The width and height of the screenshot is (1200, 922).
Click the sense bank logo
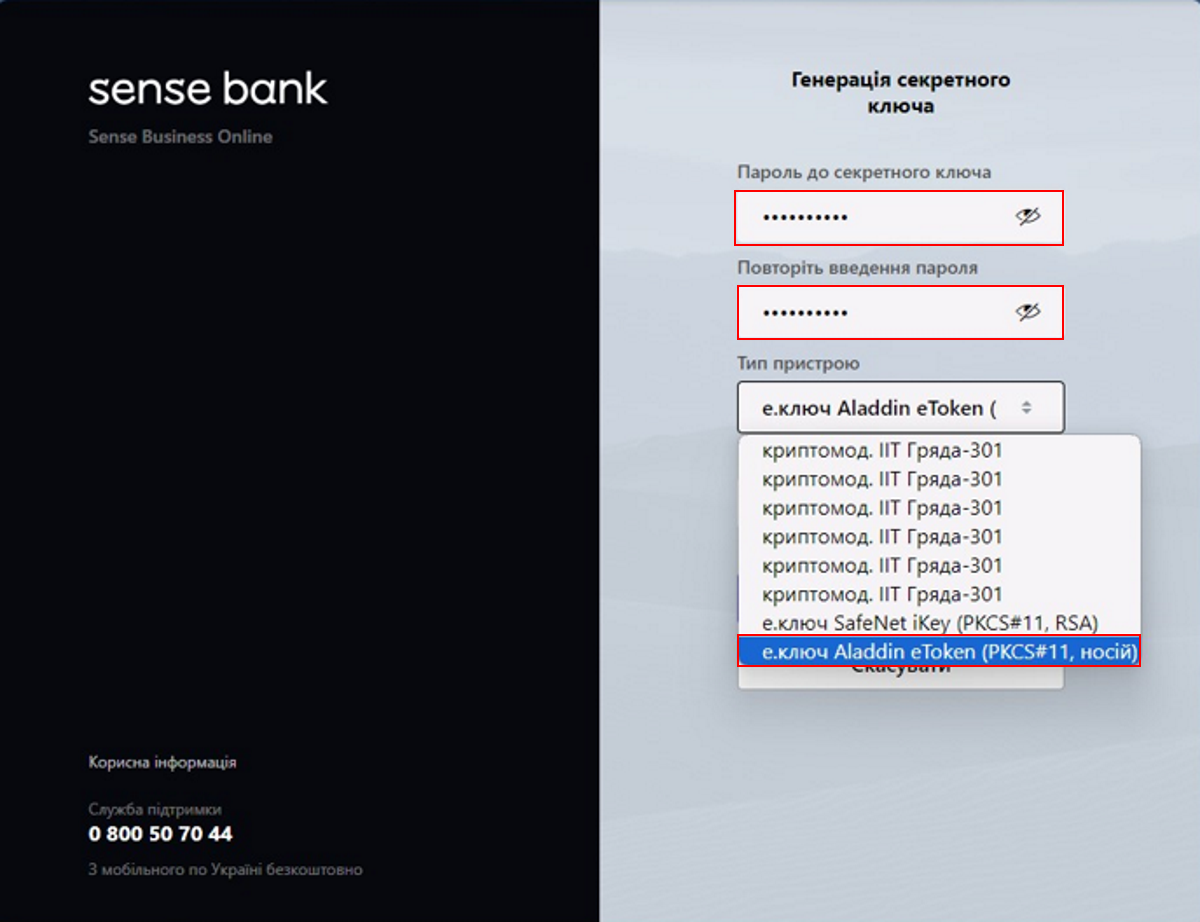[x=208, y=89]
